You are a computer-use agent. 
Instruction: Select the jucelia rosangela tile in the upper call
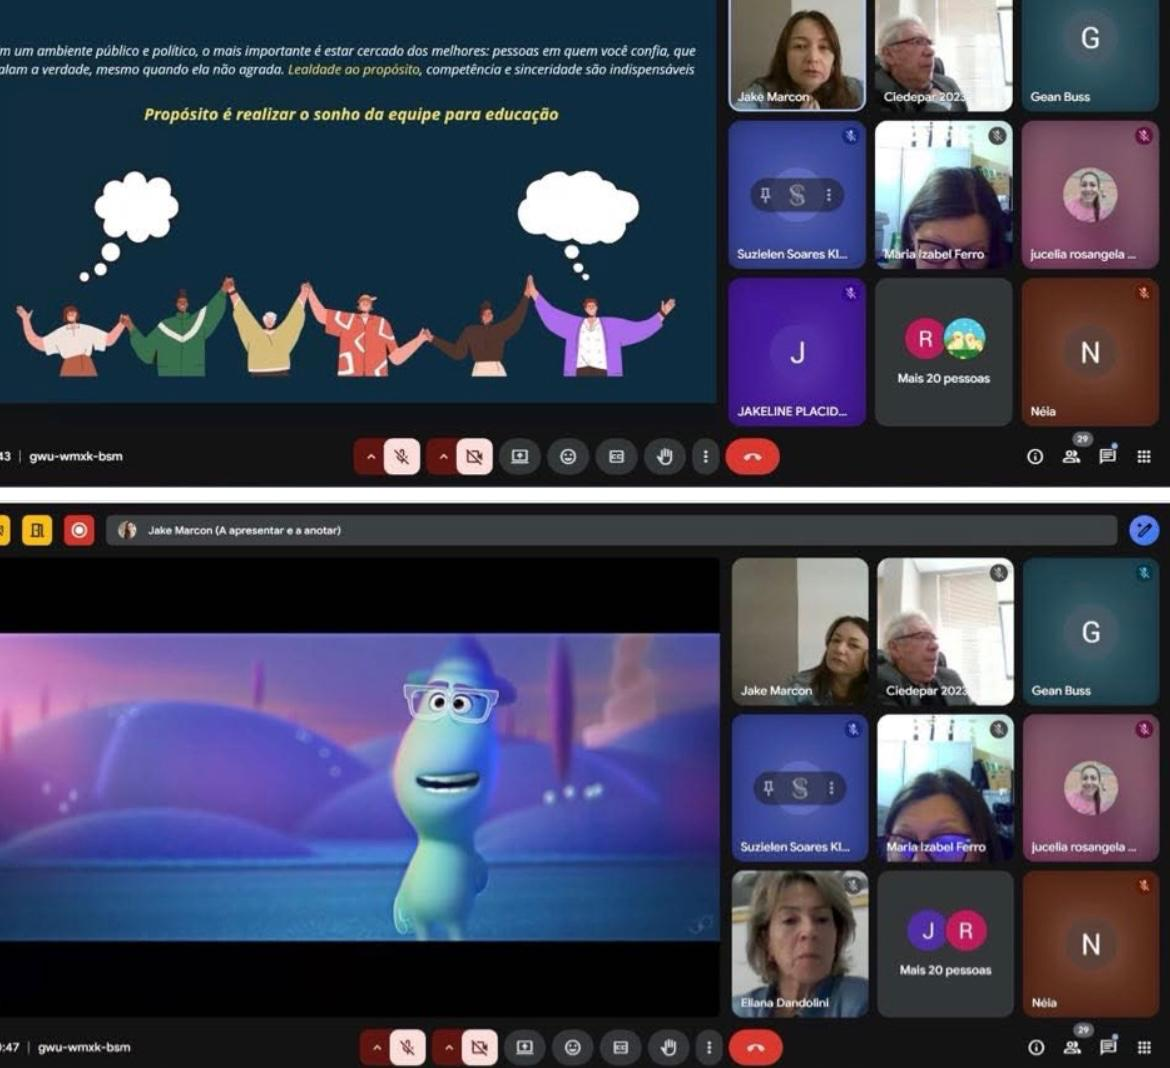pyautogui.click(x=1090, y=195)
